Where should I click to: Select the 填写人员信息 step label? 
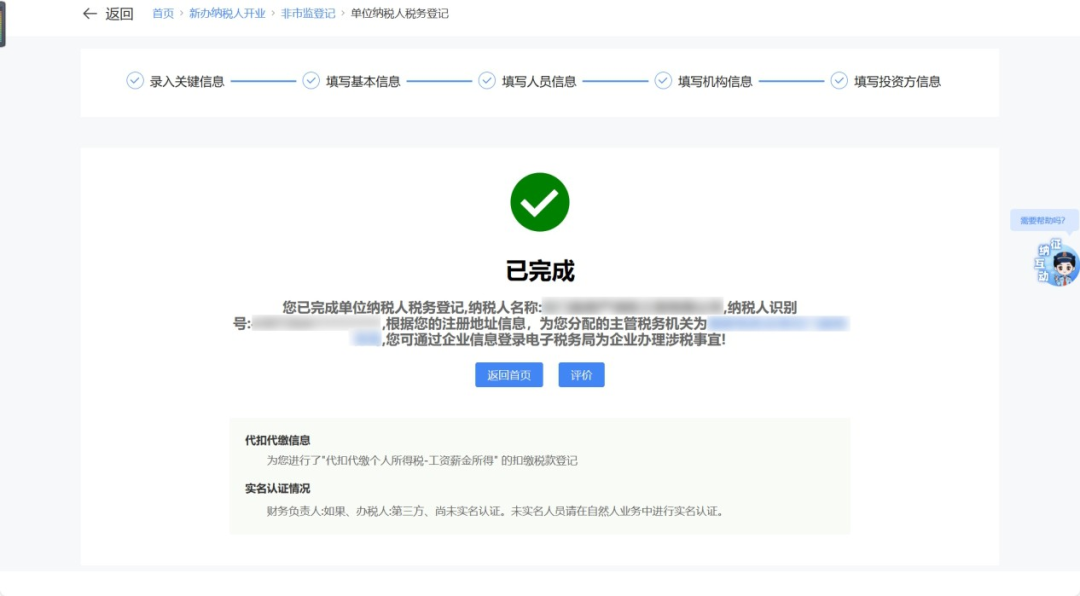click(539, 82)
